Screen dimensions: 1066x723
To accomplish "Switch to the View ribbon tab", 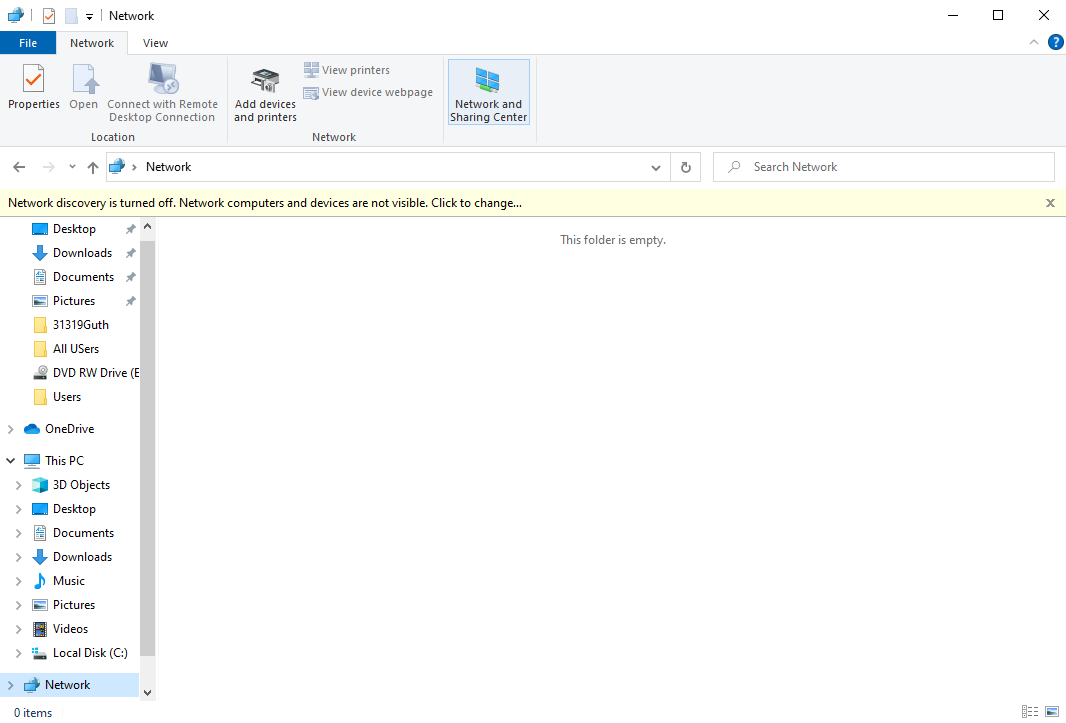I will 155,43.
